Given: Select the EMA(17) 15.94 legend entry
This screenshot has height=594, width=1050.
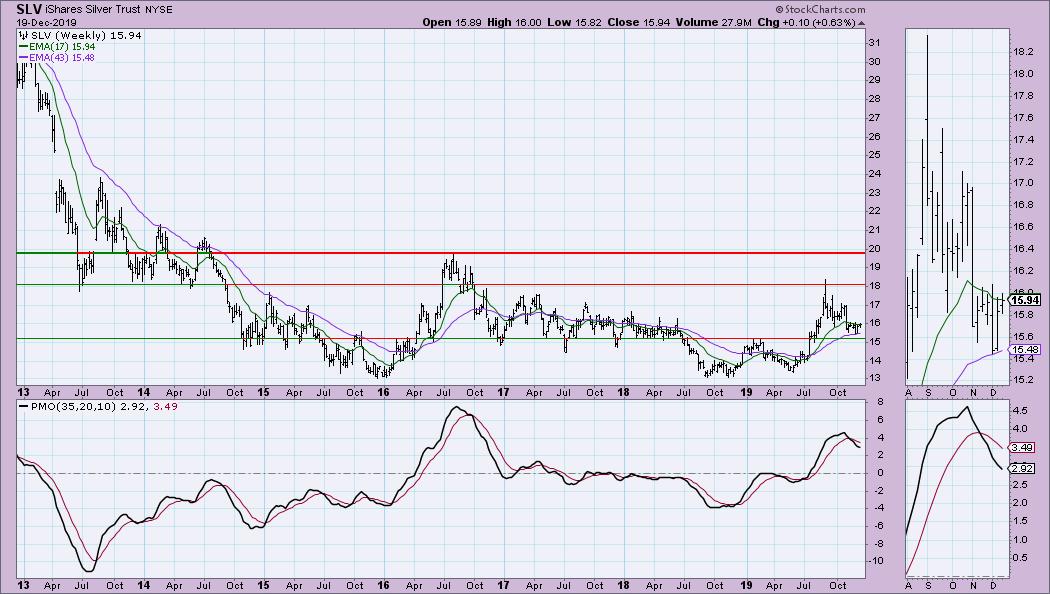Looking at the screenshot, I should [62, 47].
